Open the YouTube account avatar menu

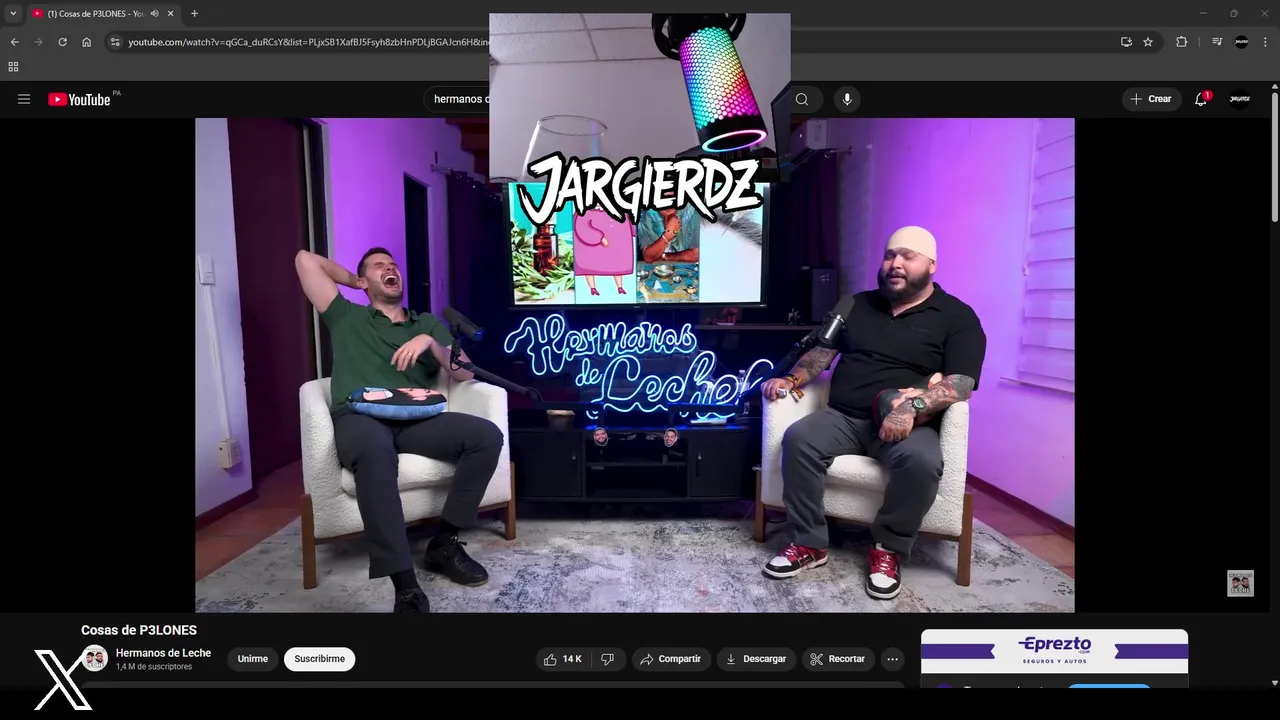coord(1240,99)
